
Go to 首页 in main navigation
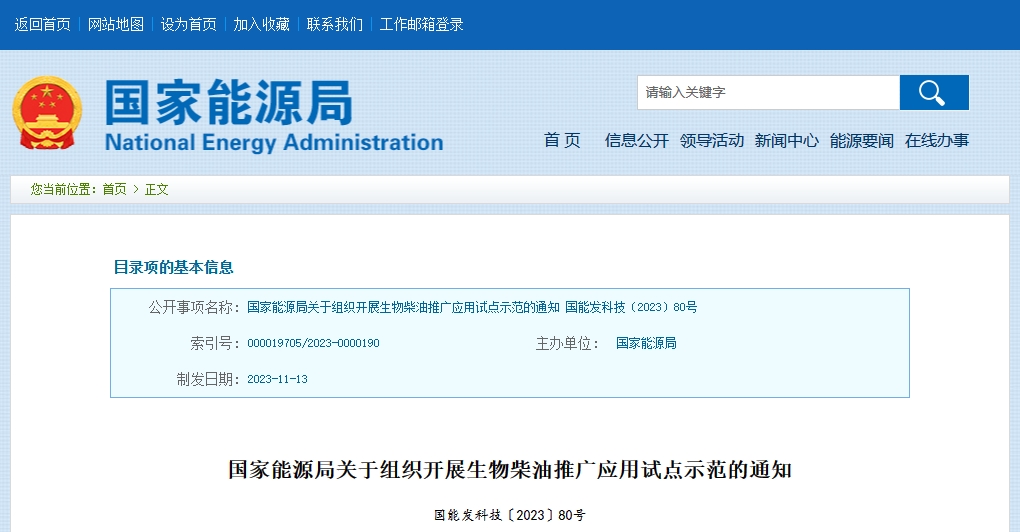pyautogui.click(x=562, y=140)
